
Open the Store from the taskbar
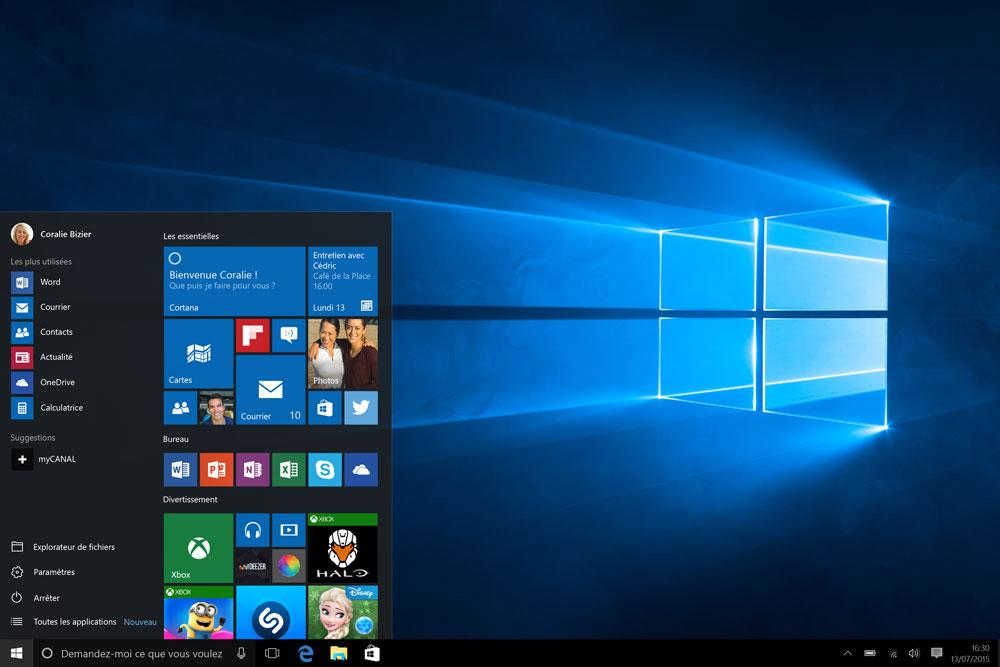[372, 653]
